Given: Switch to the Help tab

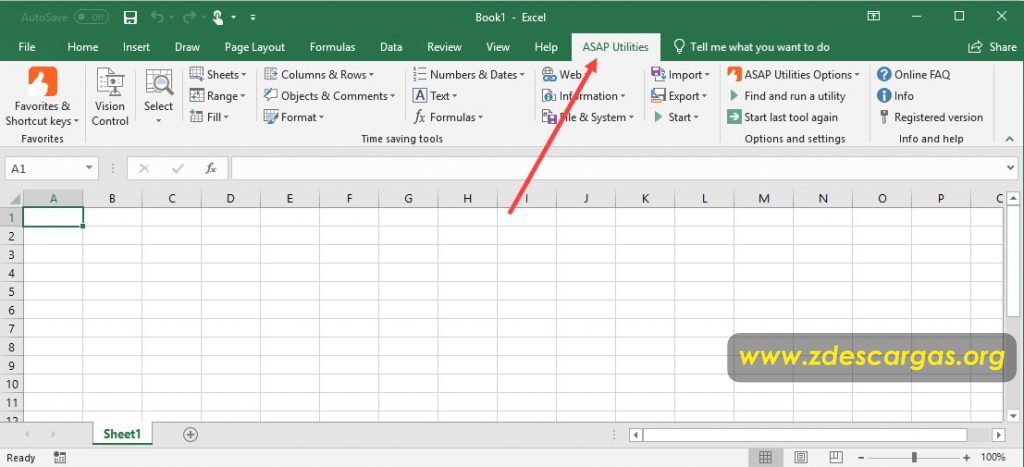Looking at the screenshot, I should 546,47.
